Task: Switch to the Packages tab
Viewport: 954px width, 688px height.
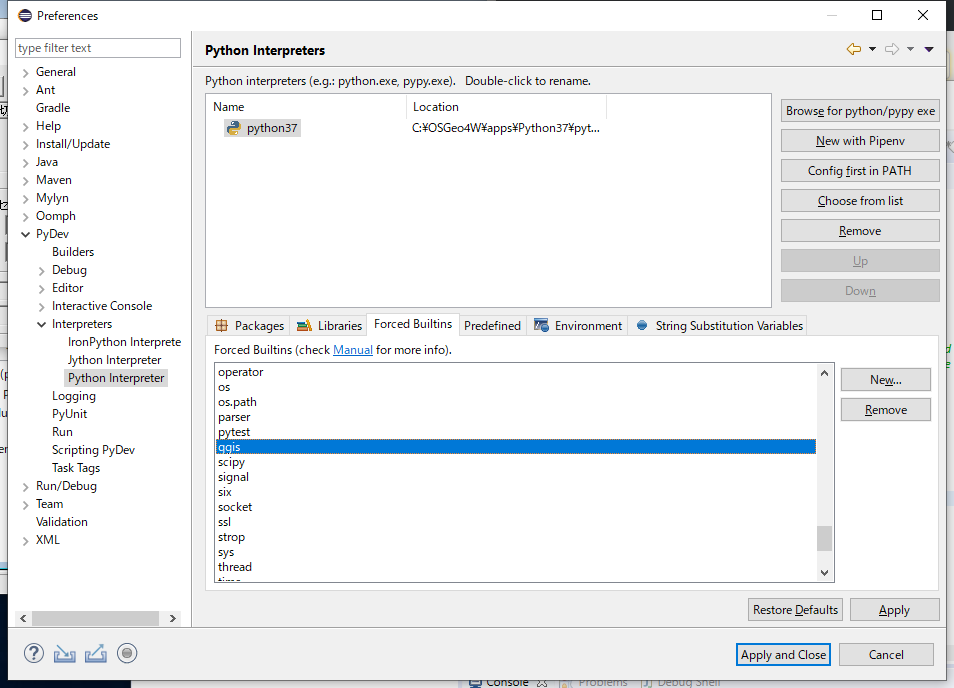Action: coord(250,326)
